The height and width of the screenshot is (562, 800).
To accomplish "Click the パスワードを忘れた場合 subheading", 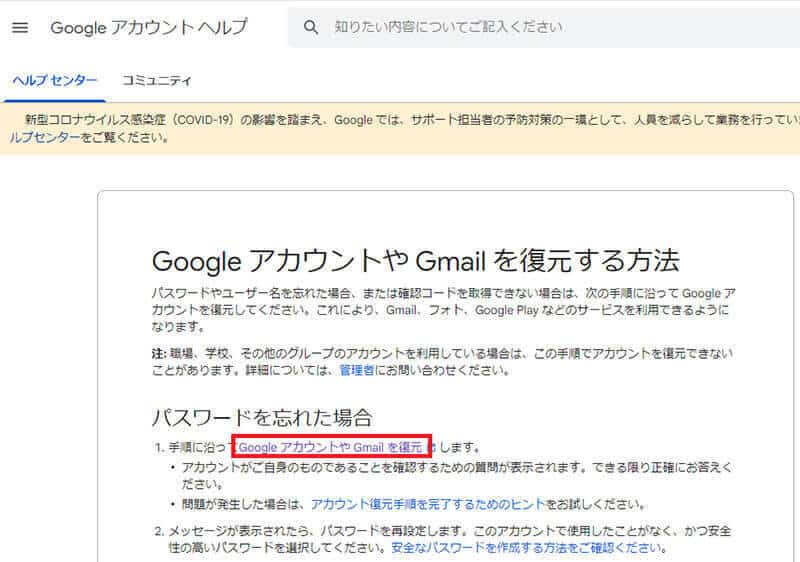I will tap(262, 417).
